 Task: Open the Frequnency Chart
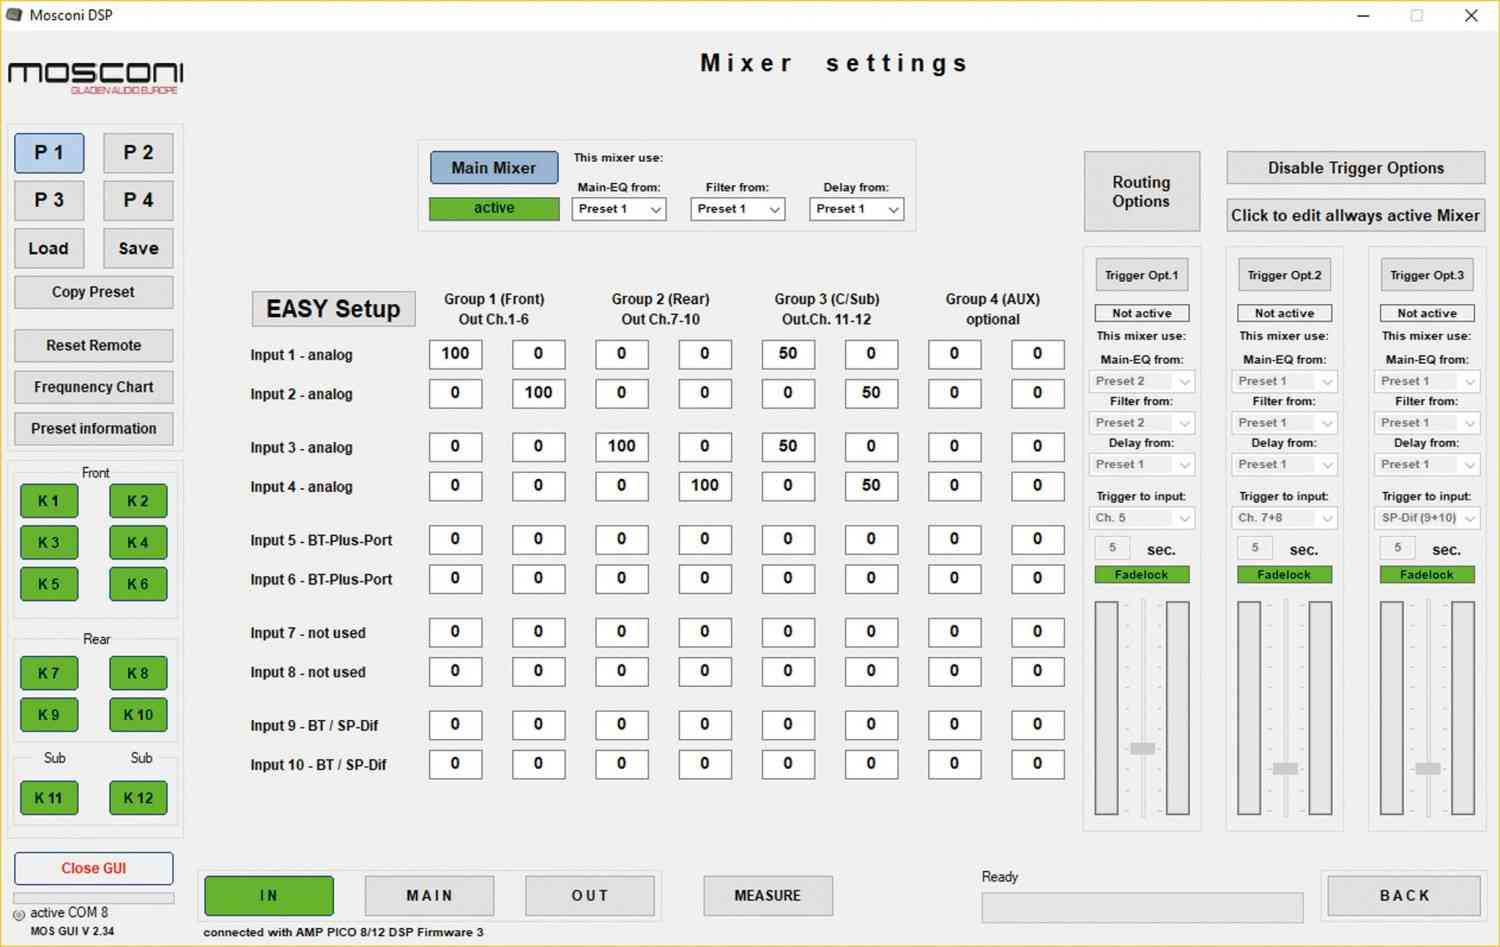[x=93, y=387]
